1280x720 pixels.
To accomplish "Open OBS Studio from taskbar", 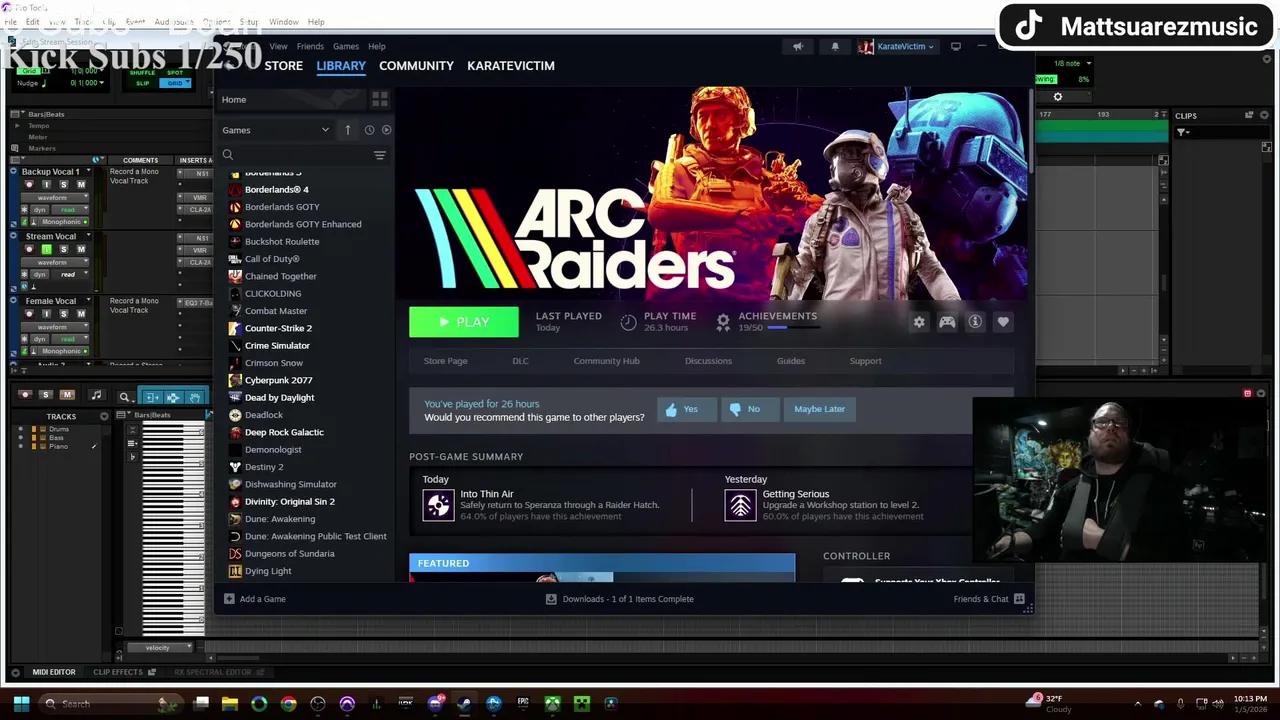I will pyautogui.click(x=318, y=703).
